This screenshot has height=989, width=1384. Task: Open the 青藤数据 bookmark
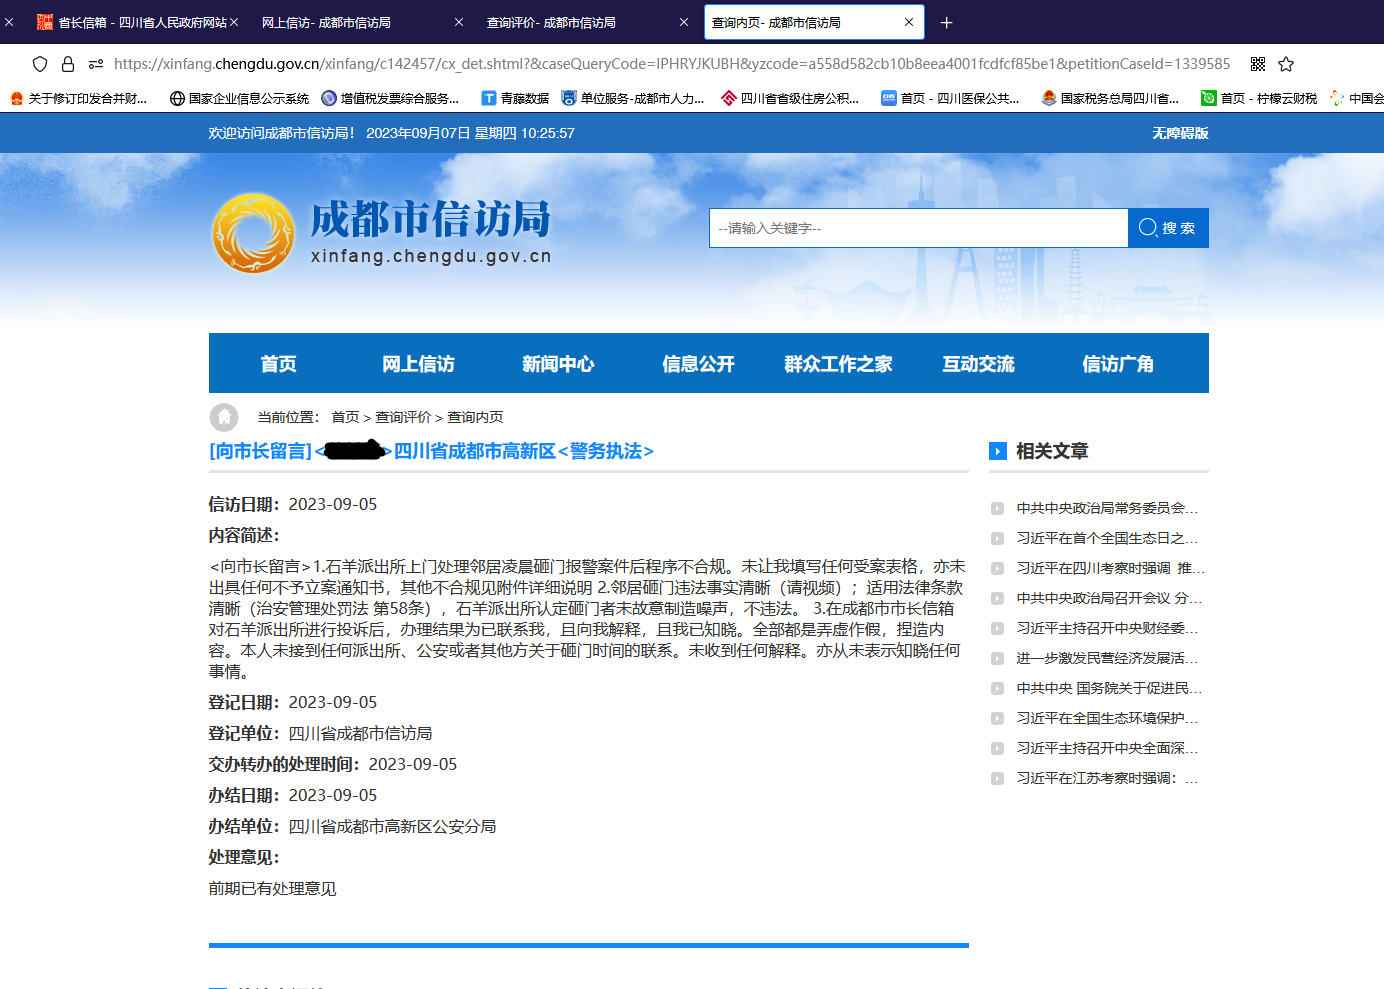click(515, 98)
